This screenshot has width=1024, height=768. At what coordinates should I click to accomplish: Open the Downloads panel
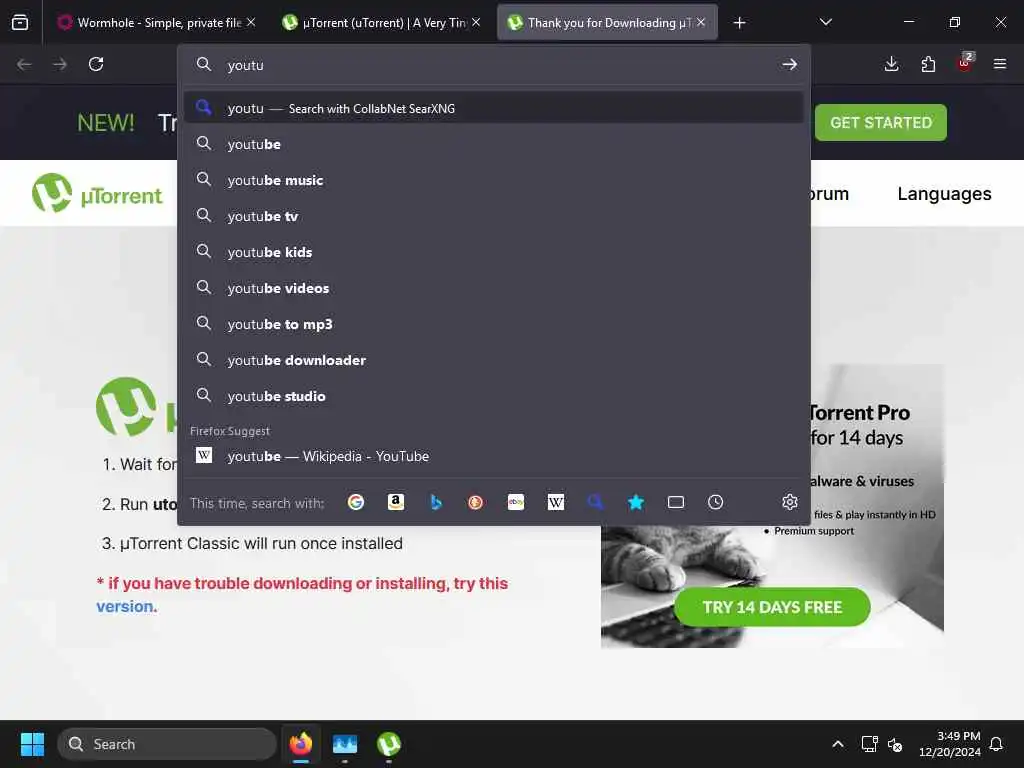coord(891,64)
